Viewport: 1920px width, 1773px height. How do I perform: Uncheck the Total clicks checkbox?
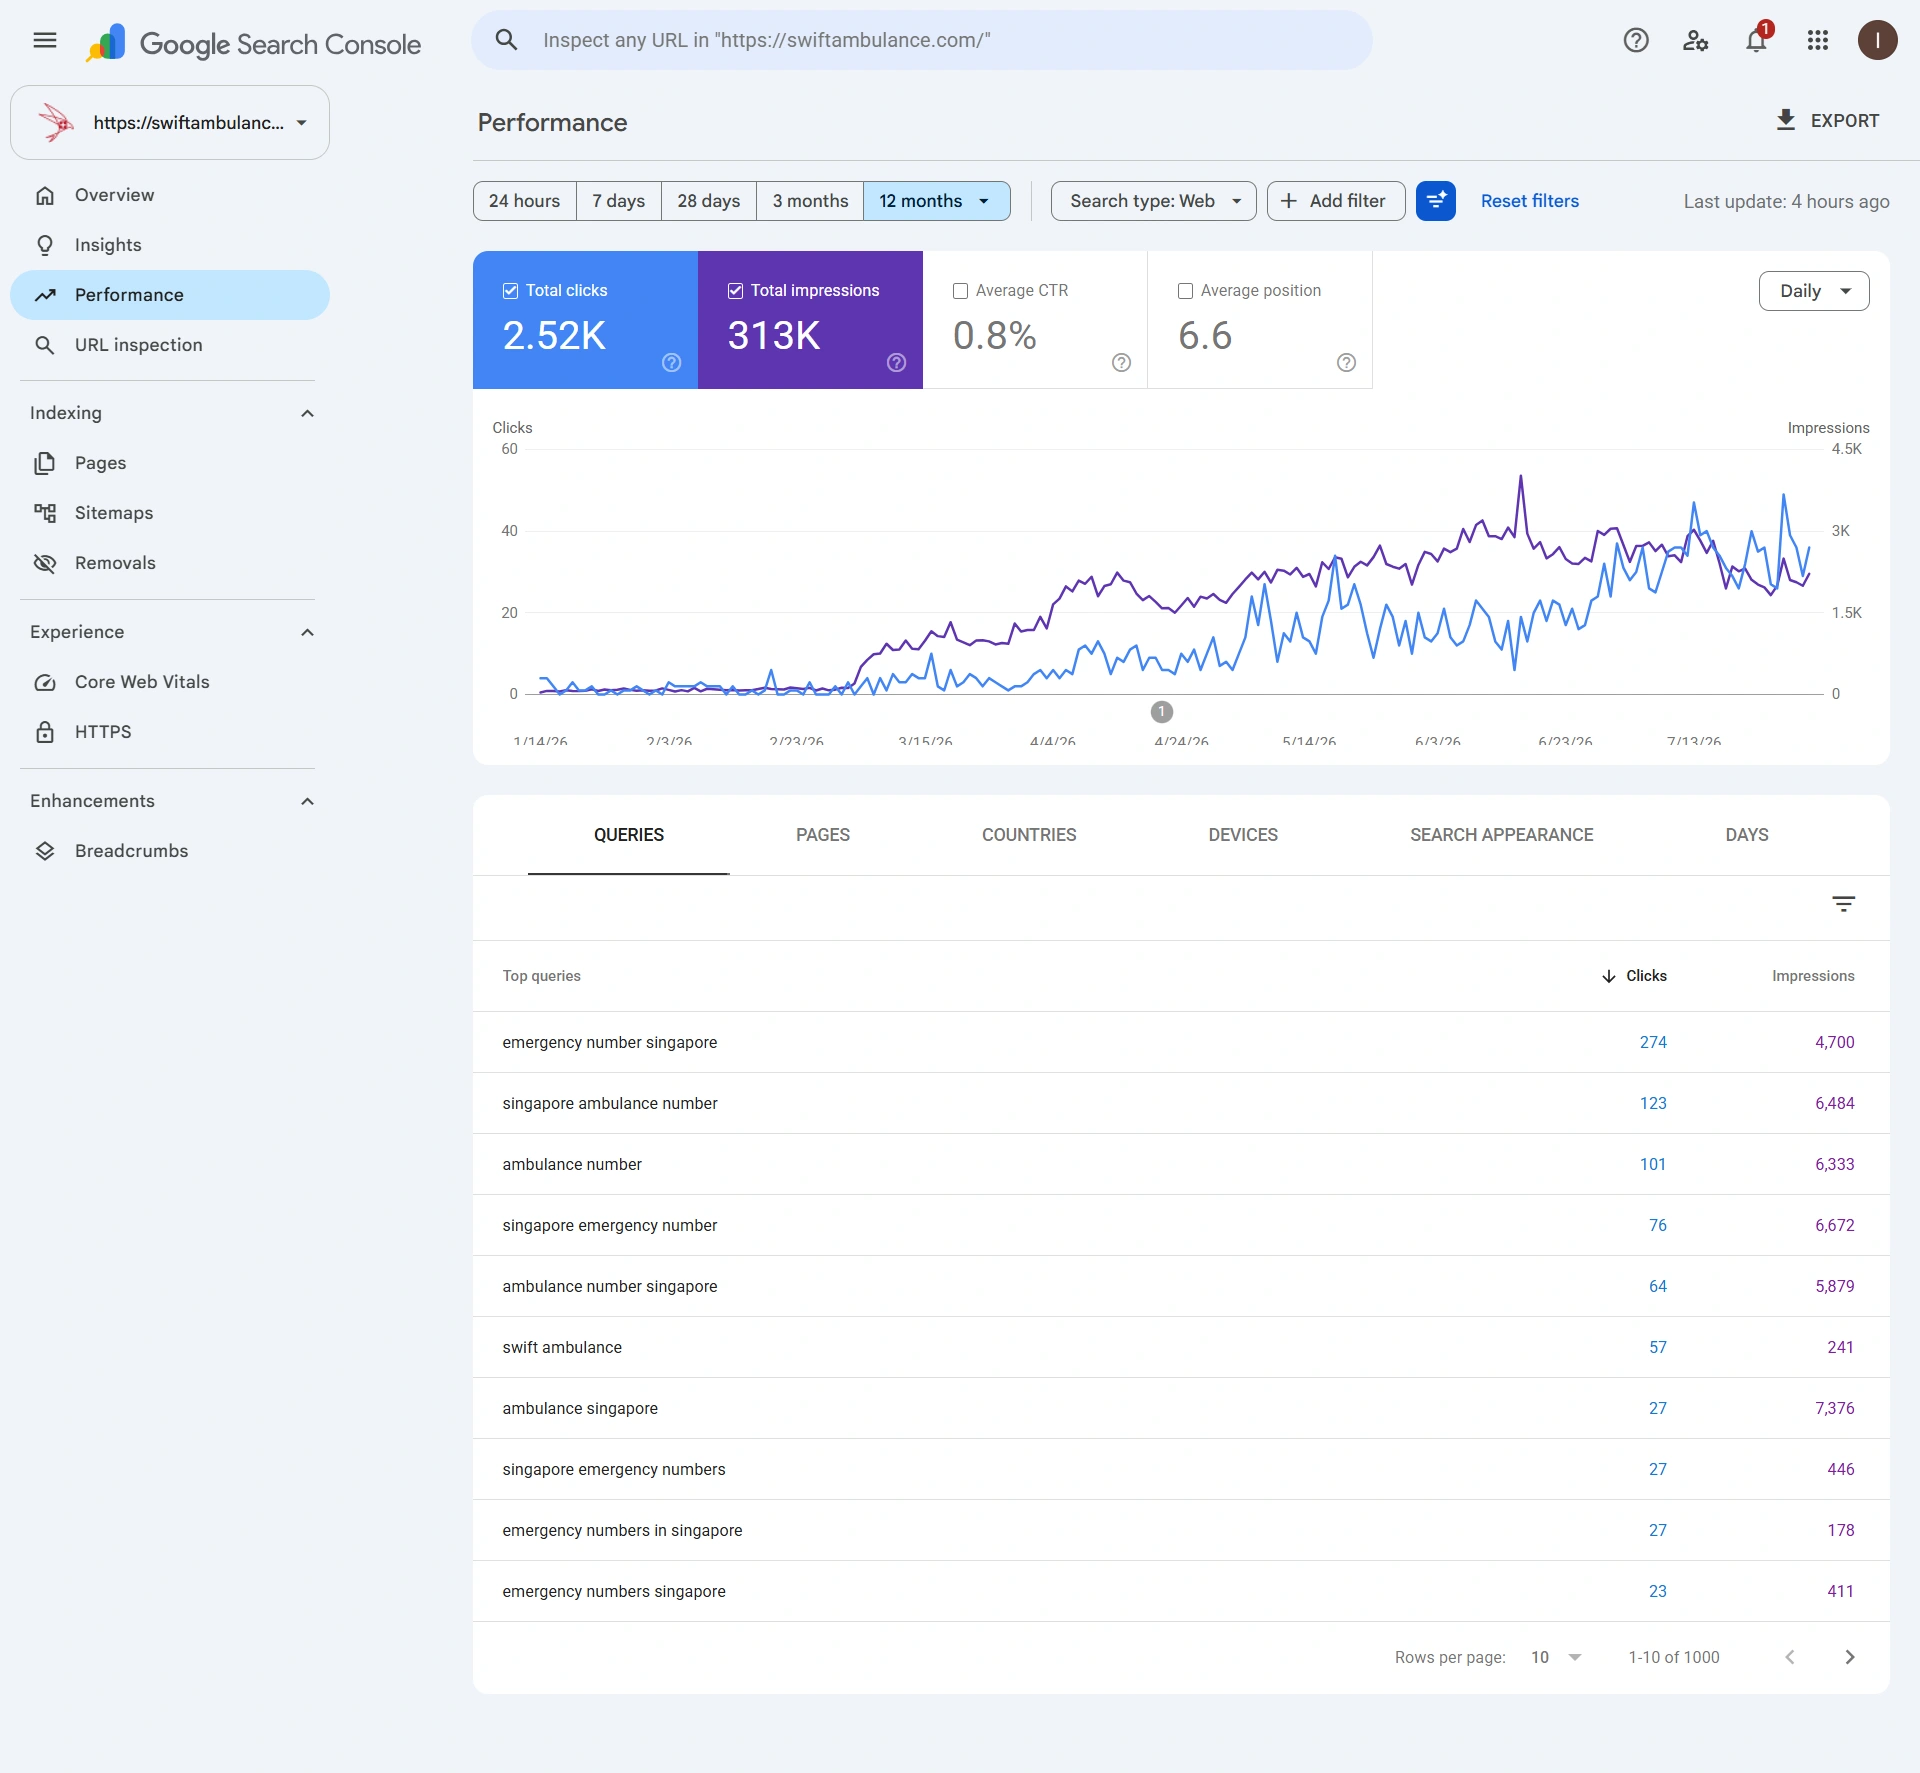(511, 291)
